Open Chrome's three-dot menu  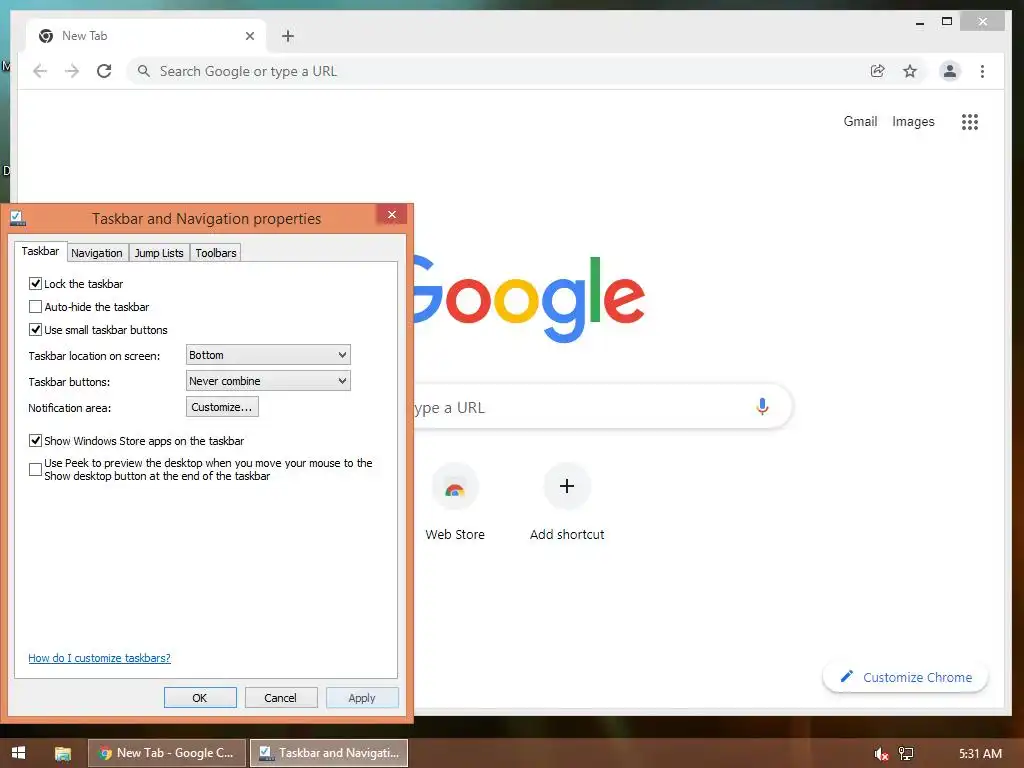[x=982, y=71]
